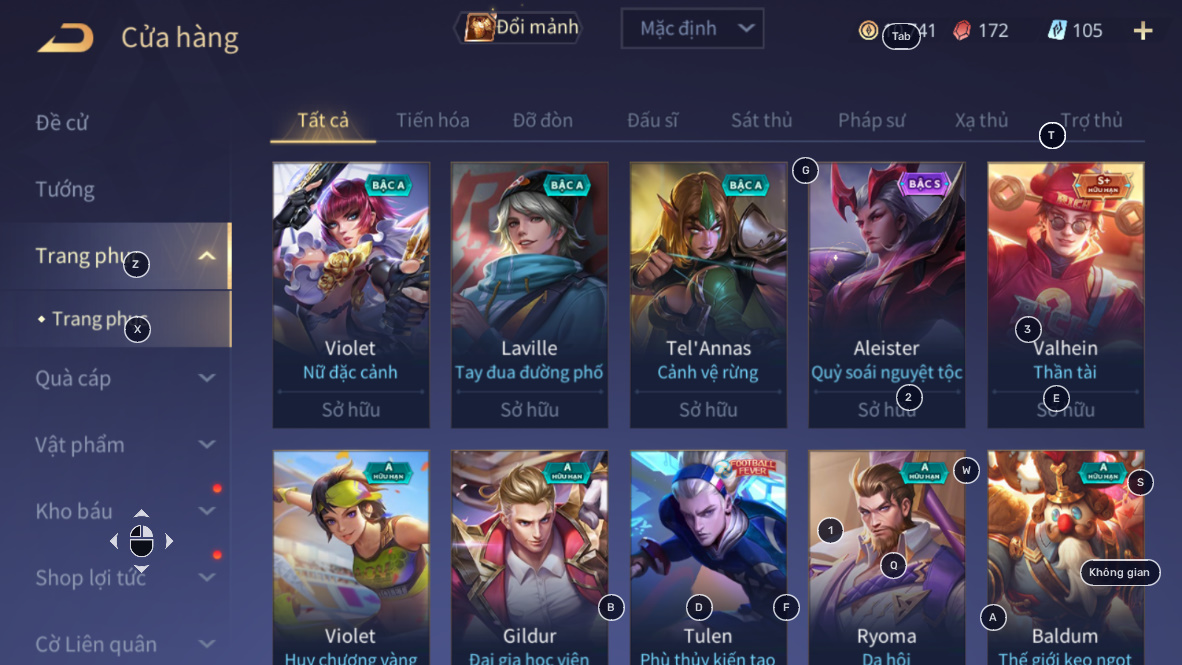Screen dimensions: 1182x665
Task: Click the gold coin currency icon
Action: [868, 30]
